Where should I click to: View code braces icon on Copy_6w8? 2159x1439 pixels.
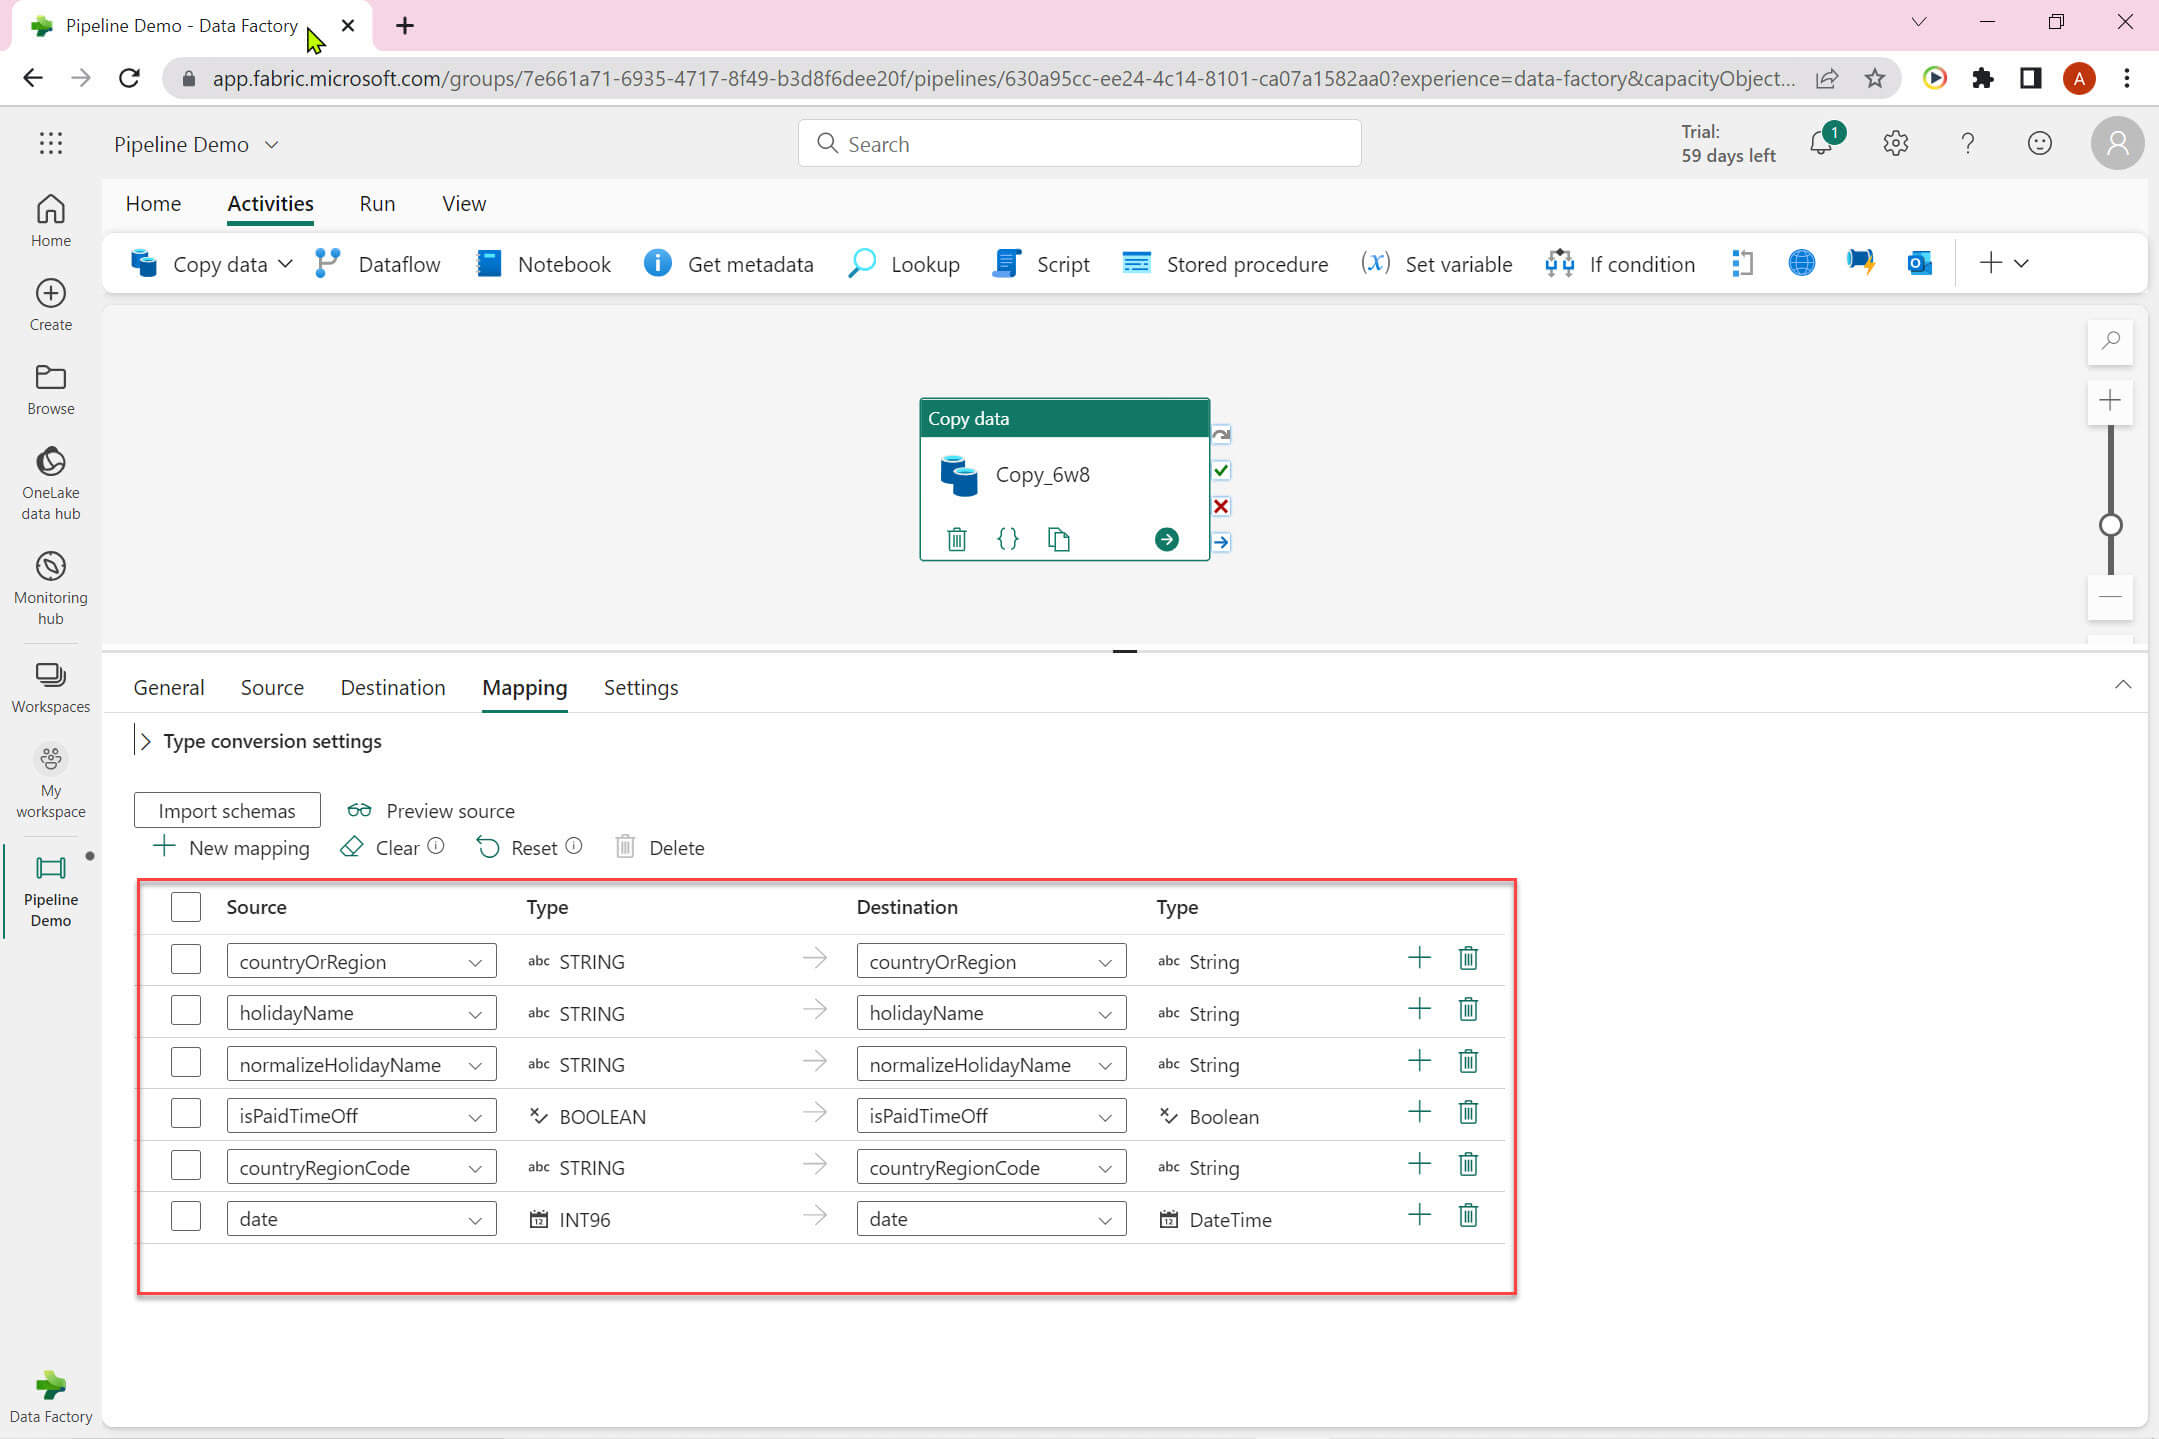pos(1007,539)
